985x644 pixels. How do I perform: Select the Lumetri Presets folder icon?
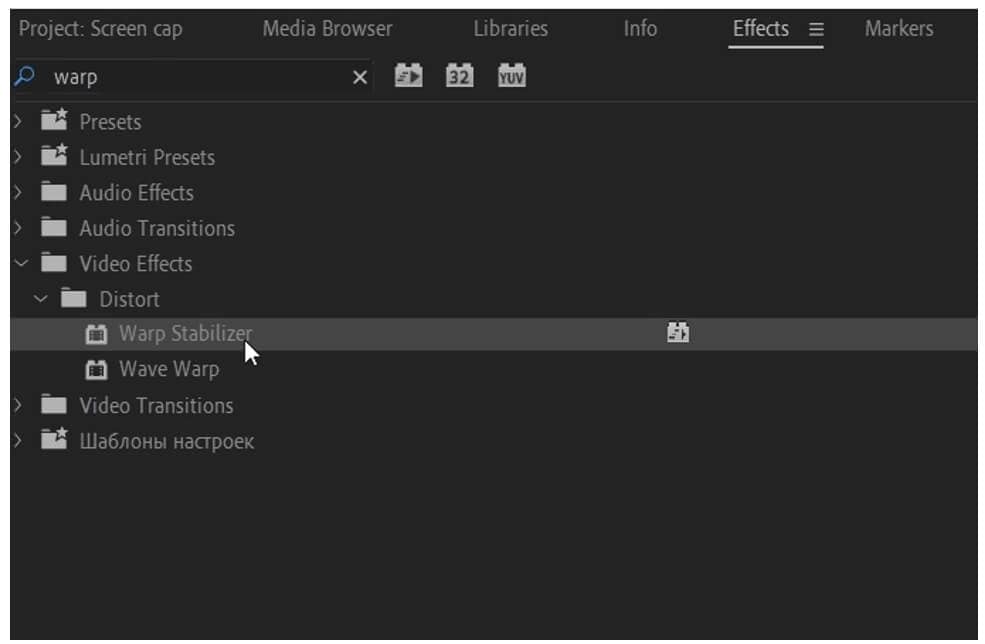tap(54, 157)
